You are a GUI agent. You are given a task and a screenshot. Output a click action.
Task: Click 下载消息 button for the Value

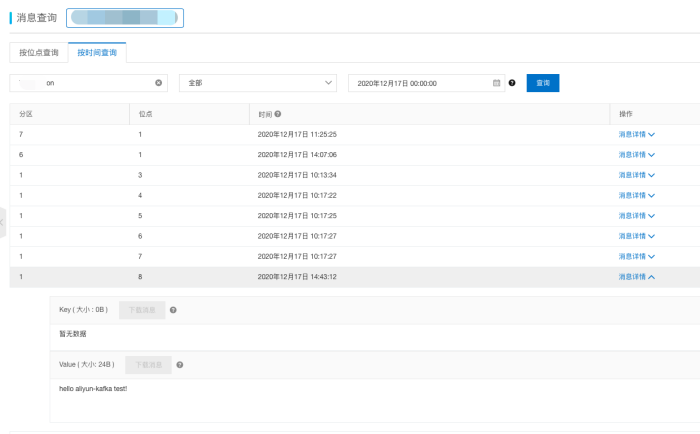click(x=148, y=365)
